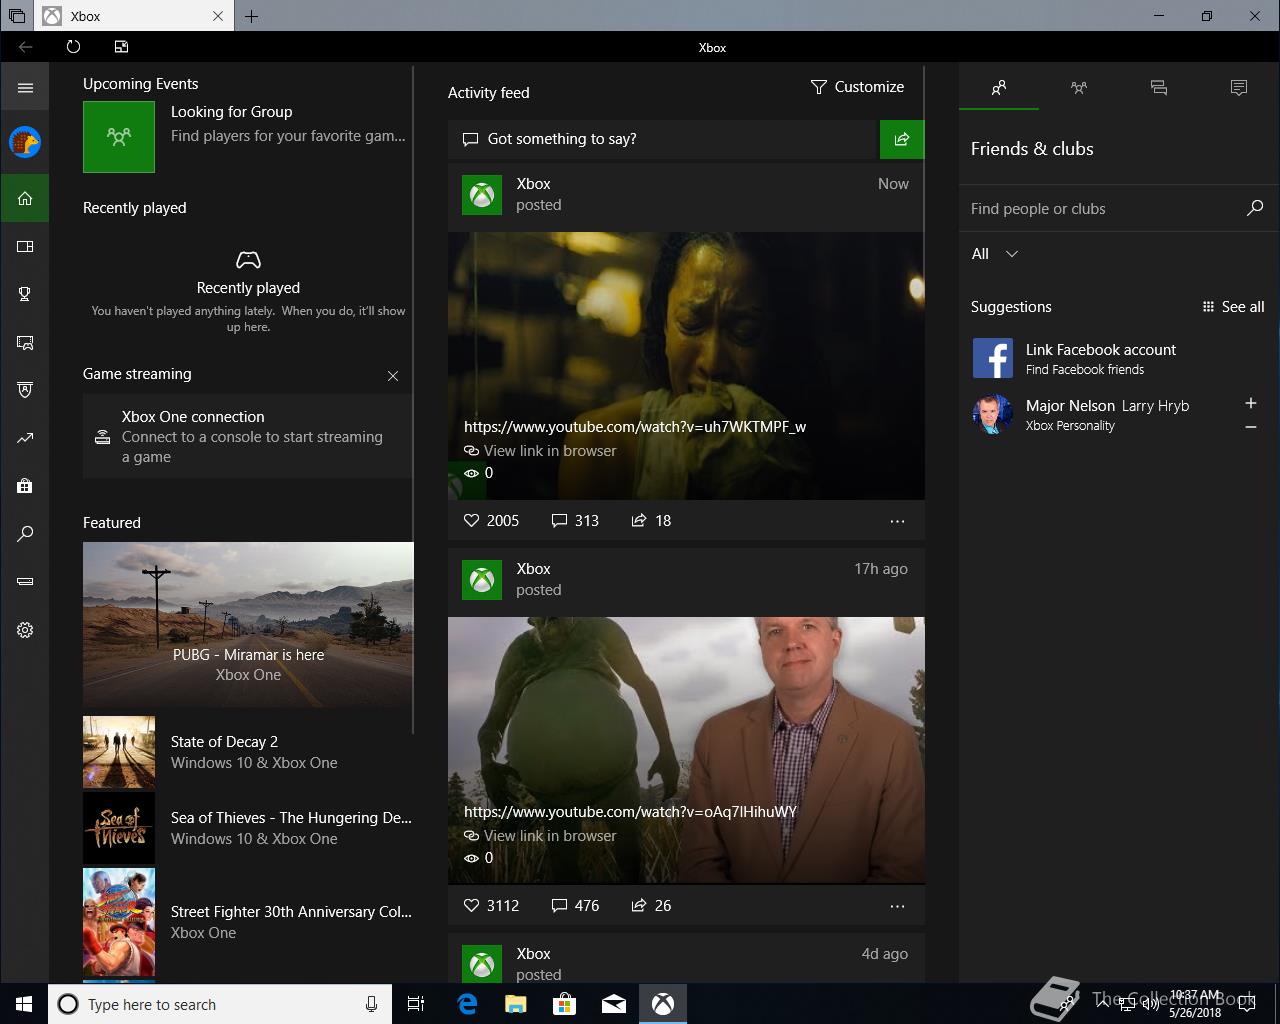
Task: Switch to Messages tab icon
Action: [1159, 88]
